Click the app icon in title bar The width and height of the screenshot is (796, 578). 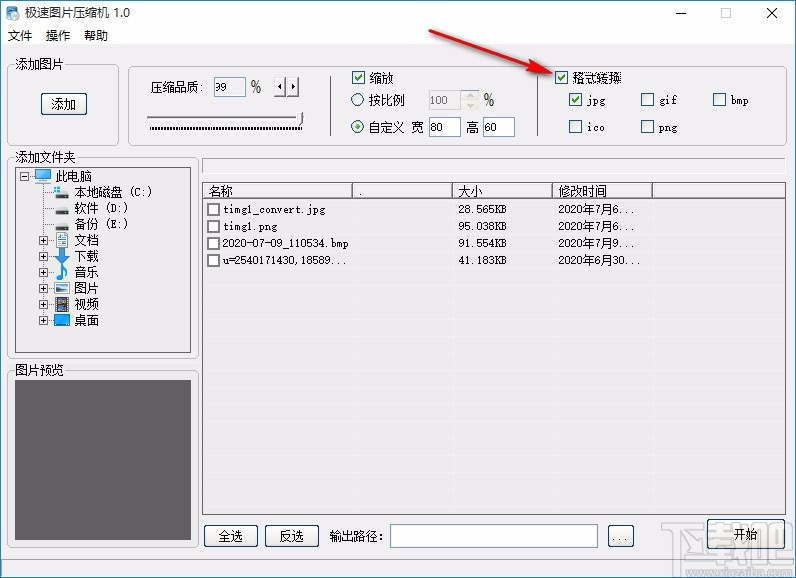pyautogui.click(x=13, y=13)
